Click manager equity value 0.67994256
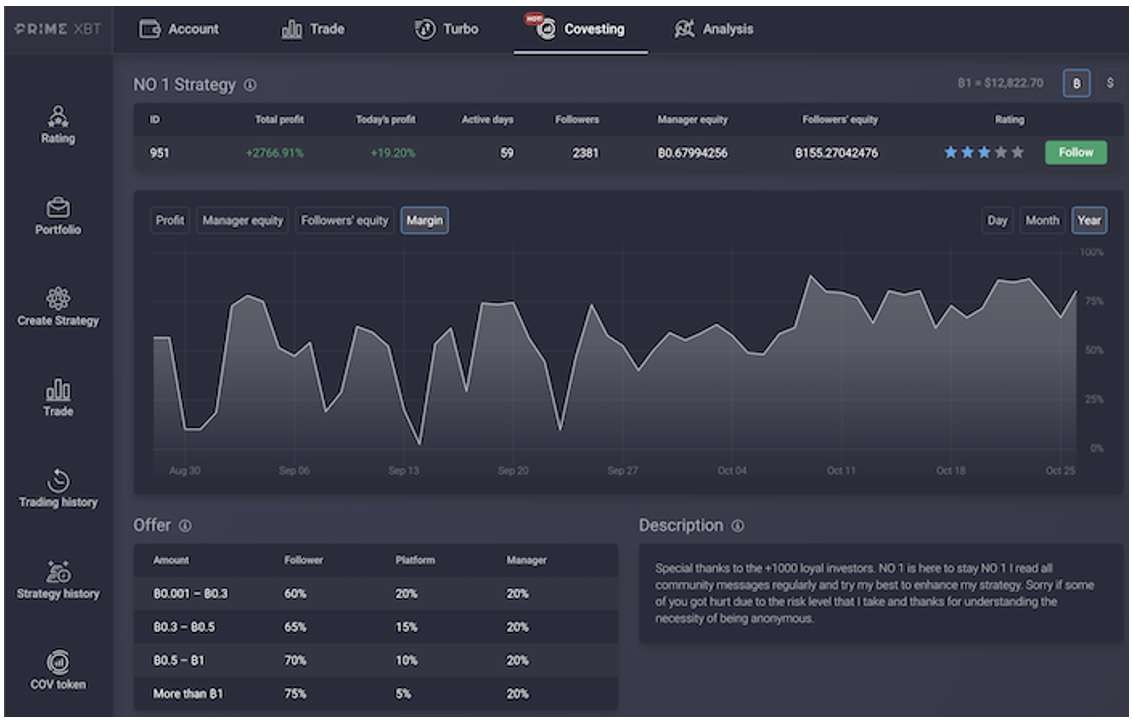The height and width of the screenshot is (721, 1133). pos(692,153)
